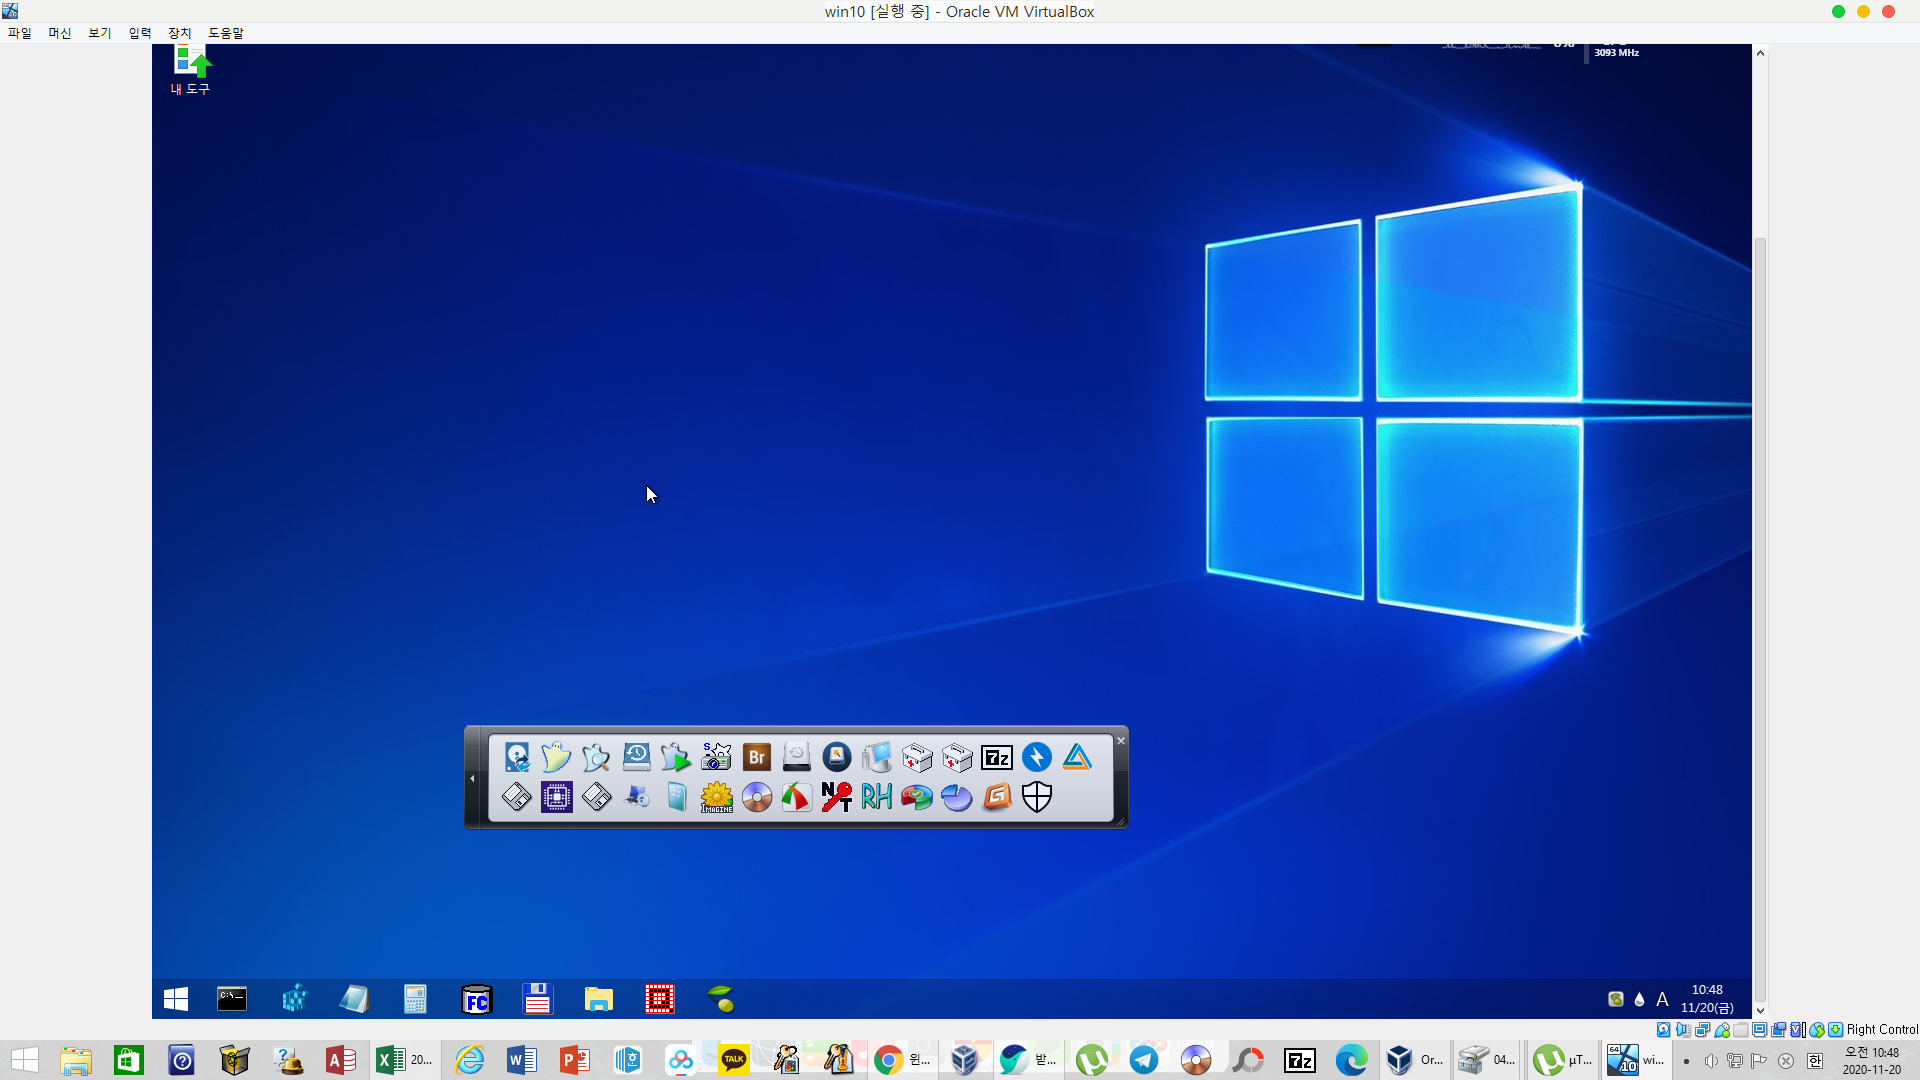Open the host volume speaker tray icon
The image size is (1920, 1080).
1711,1061
